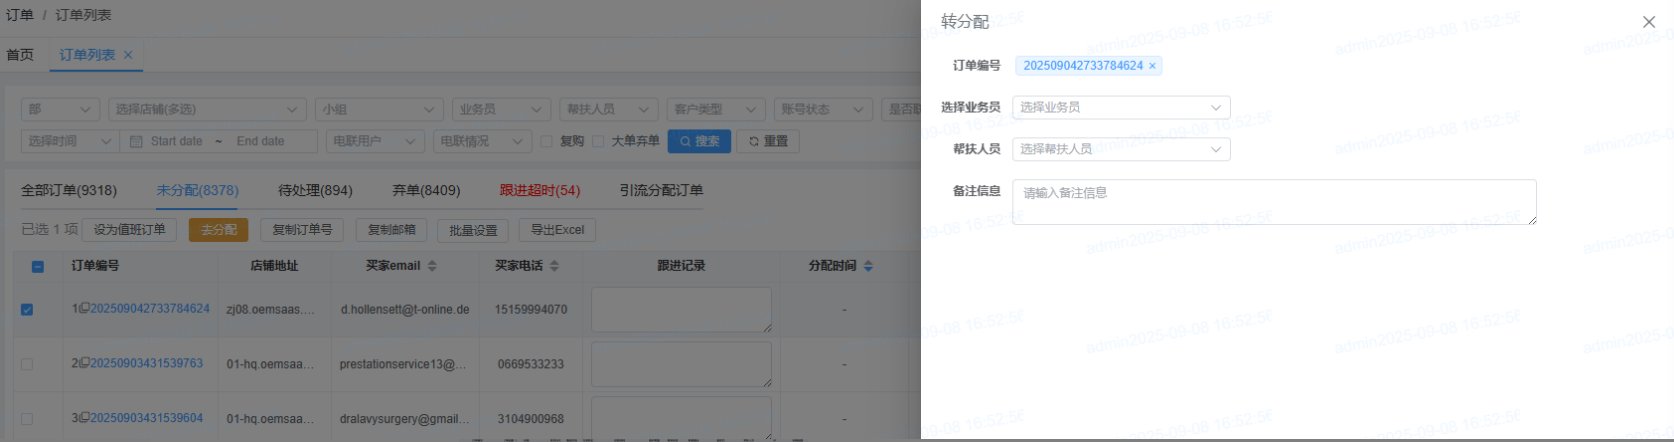
Task: Click copy icon beside order 20250904273784624
Action: pos(85,308)
